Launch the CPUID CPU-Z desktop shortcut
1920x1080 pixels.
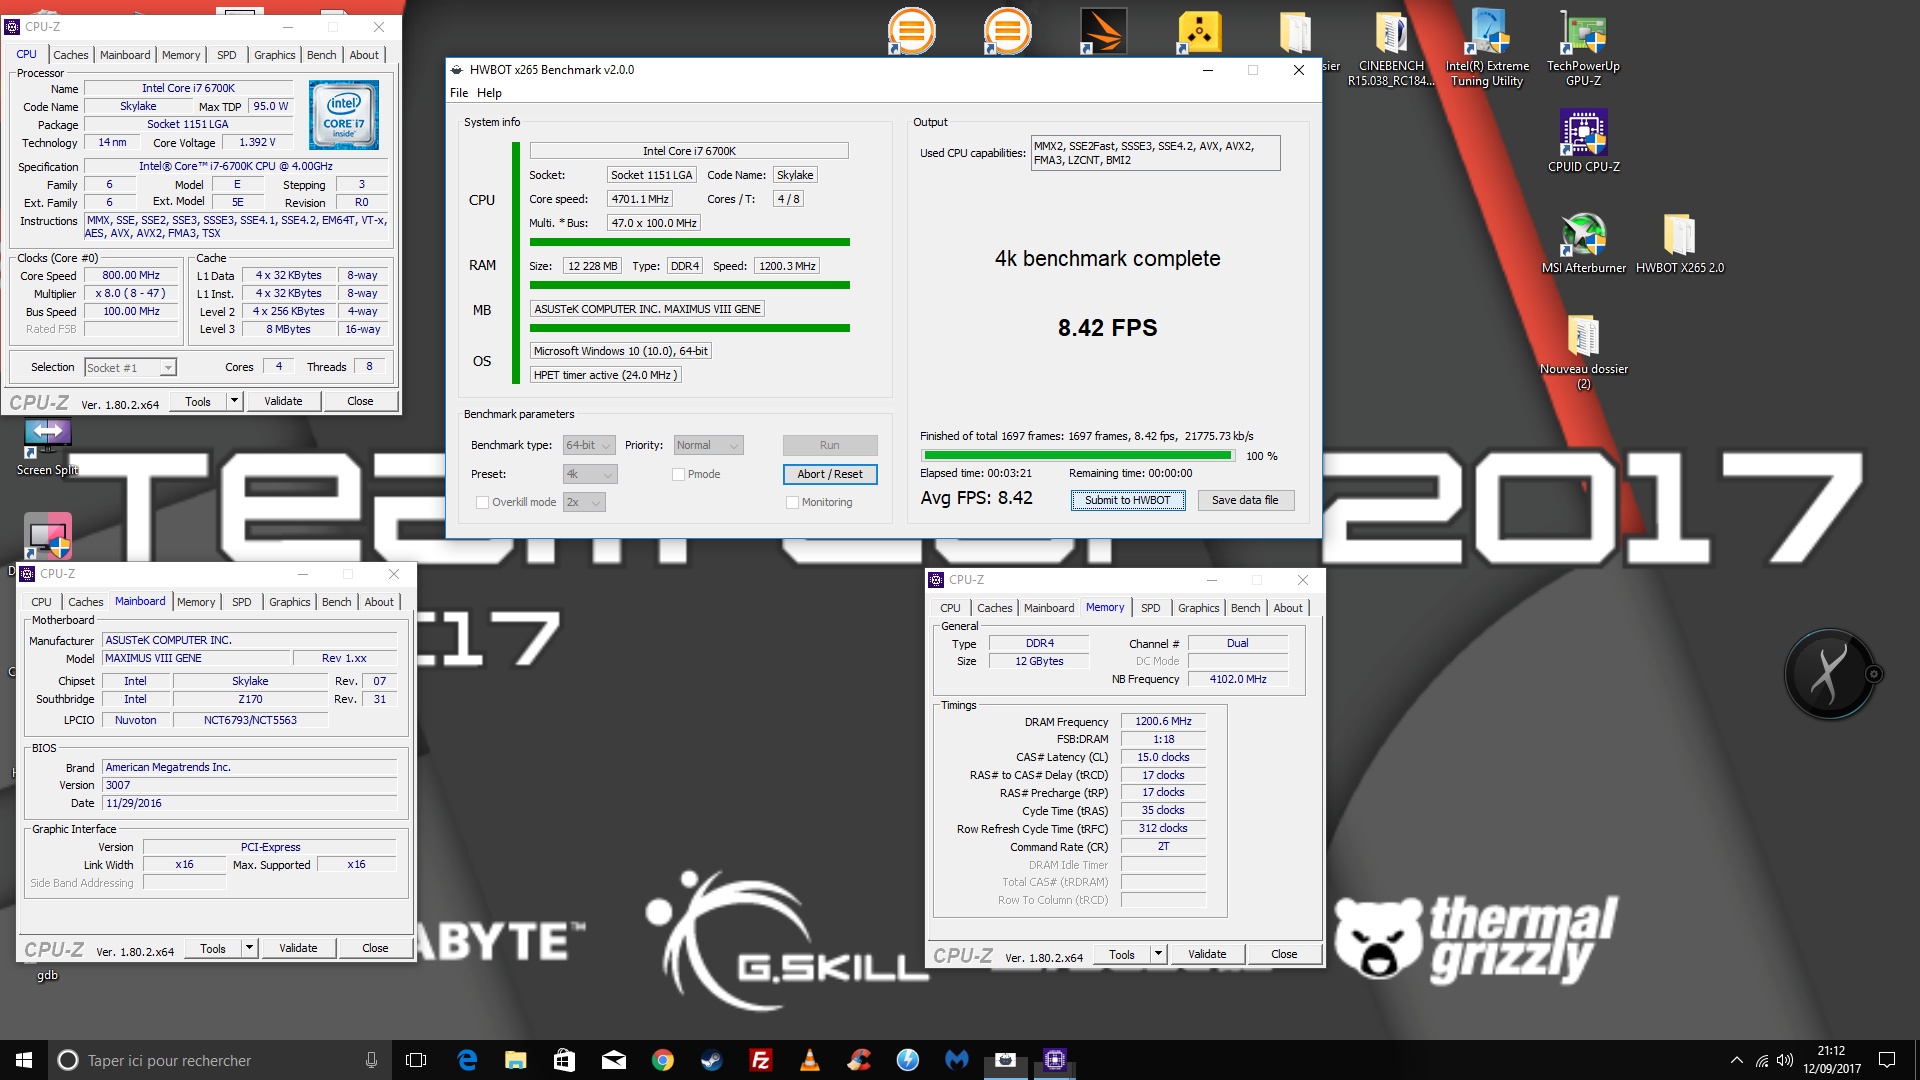point(1584,141)
